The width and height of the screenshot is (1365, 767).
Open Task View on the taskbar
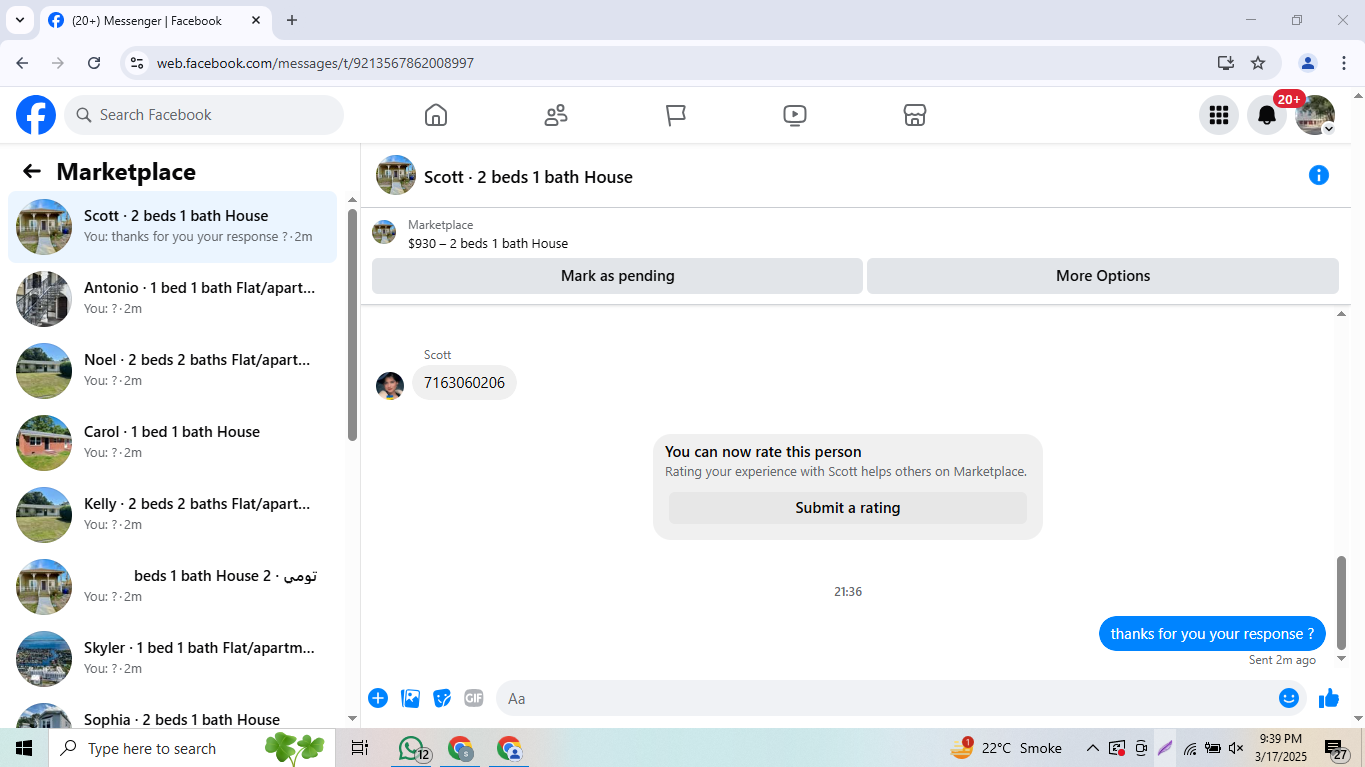click(x=360, y=748)
